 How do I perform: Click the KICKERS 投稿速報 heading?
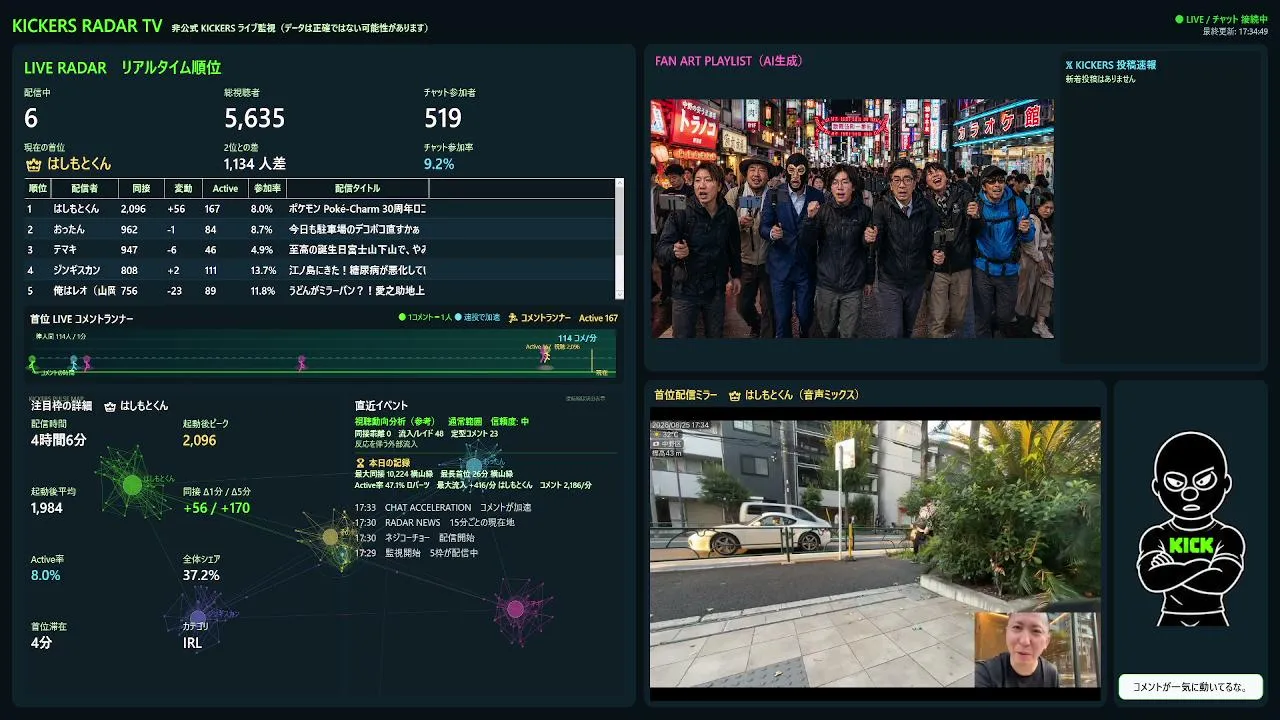1115,65
